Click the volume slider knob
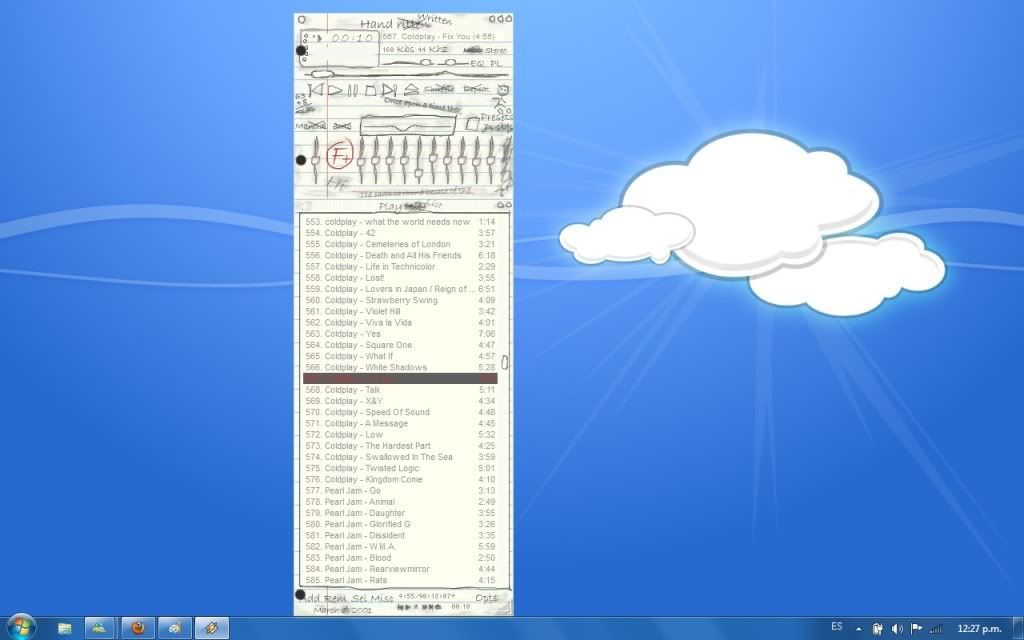The width and height of the screenshot is (1024, 640). click(x=426, y=63)
